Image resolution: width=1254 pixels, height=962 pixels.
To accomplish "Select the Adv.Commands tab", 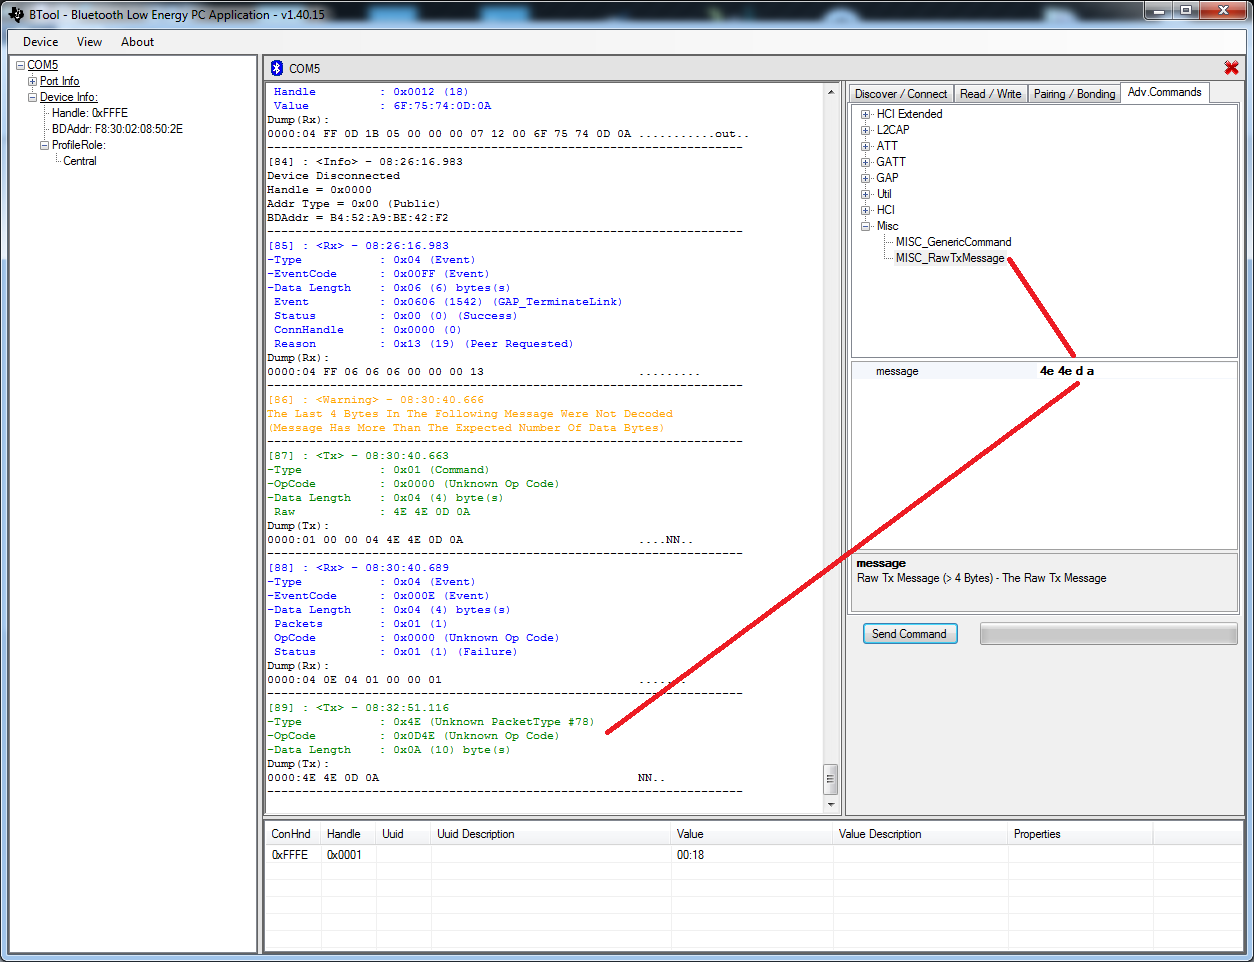I will (x=1165, y=92).
